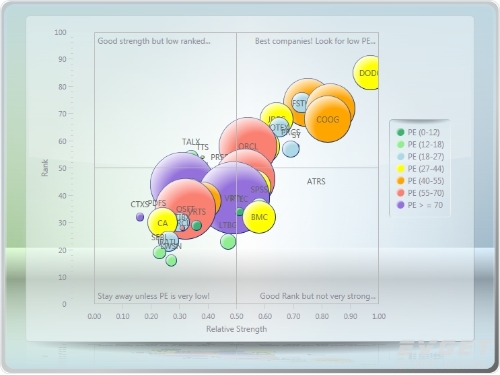Select the light blue FSTI bubble

(x=301, y=103)
